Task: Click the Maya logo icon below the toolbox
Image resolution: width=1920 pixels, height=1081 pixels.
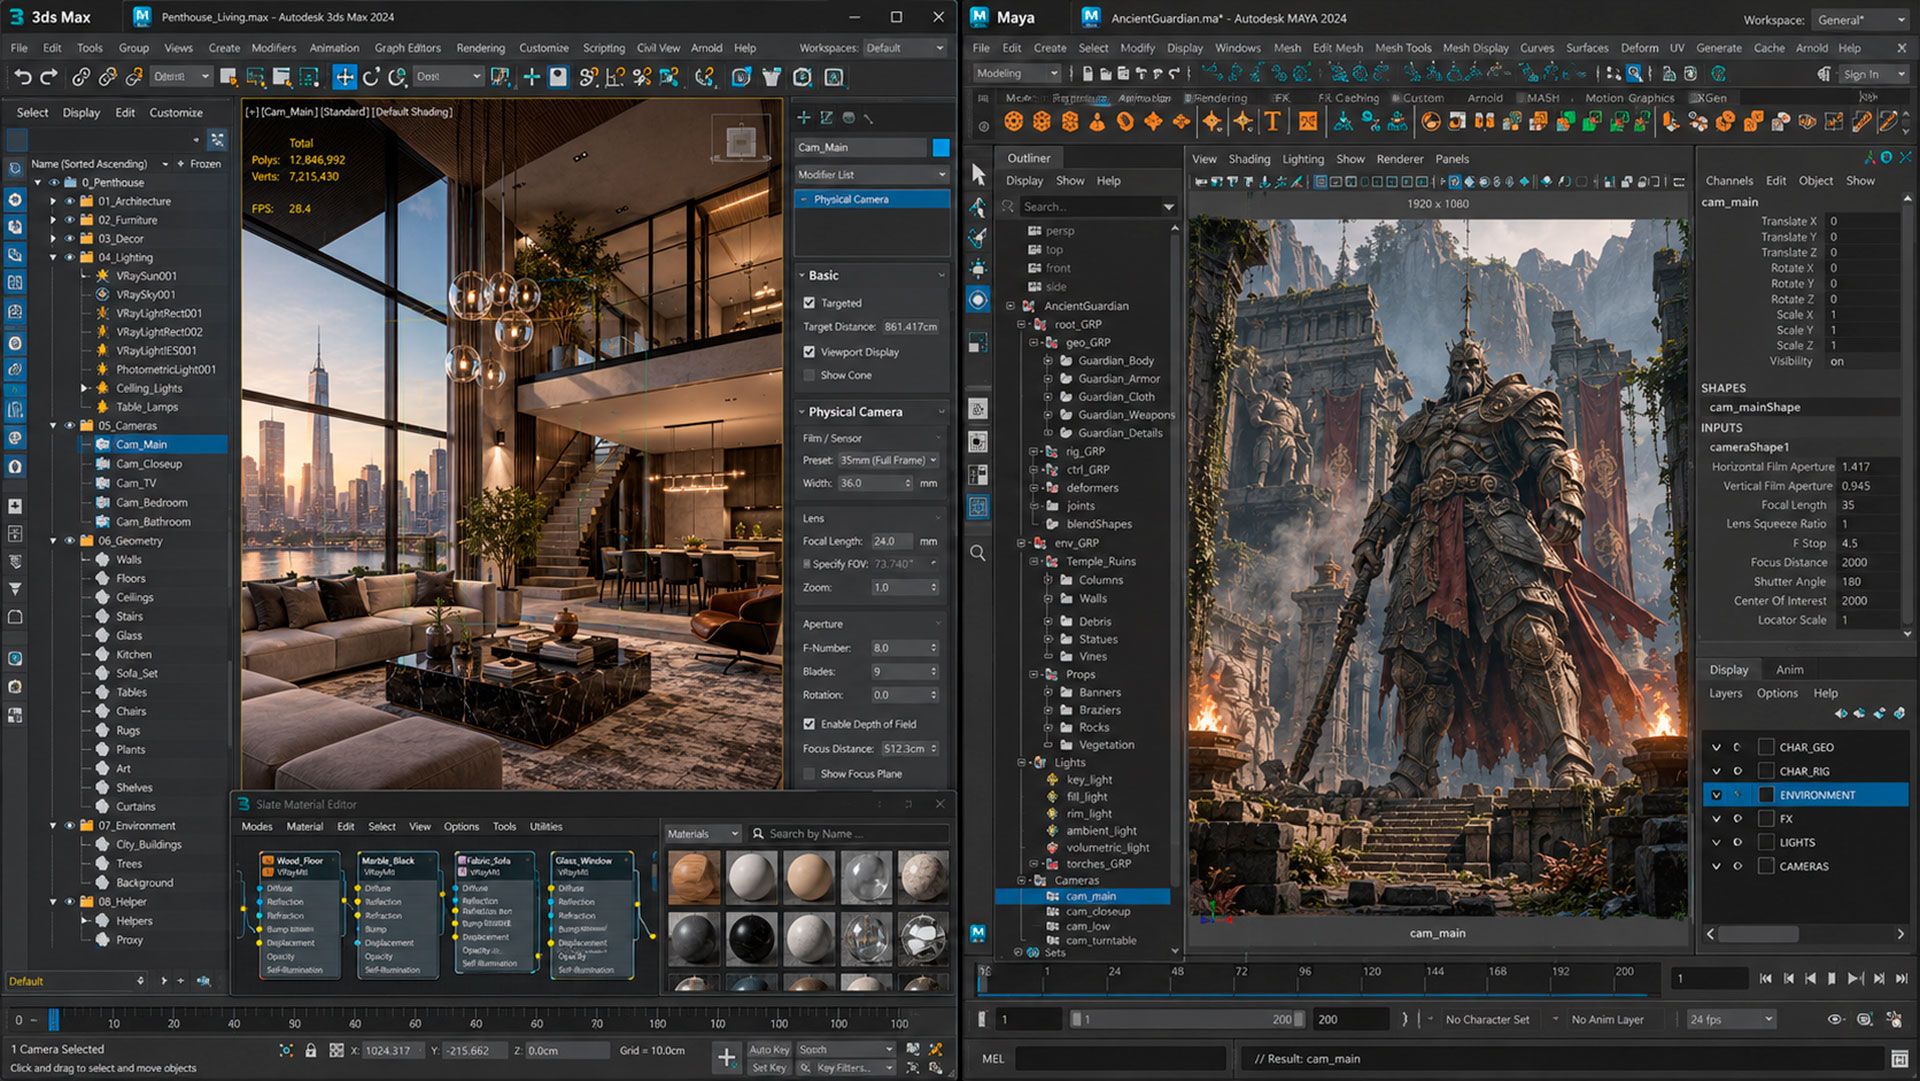Action: point(978,932)
